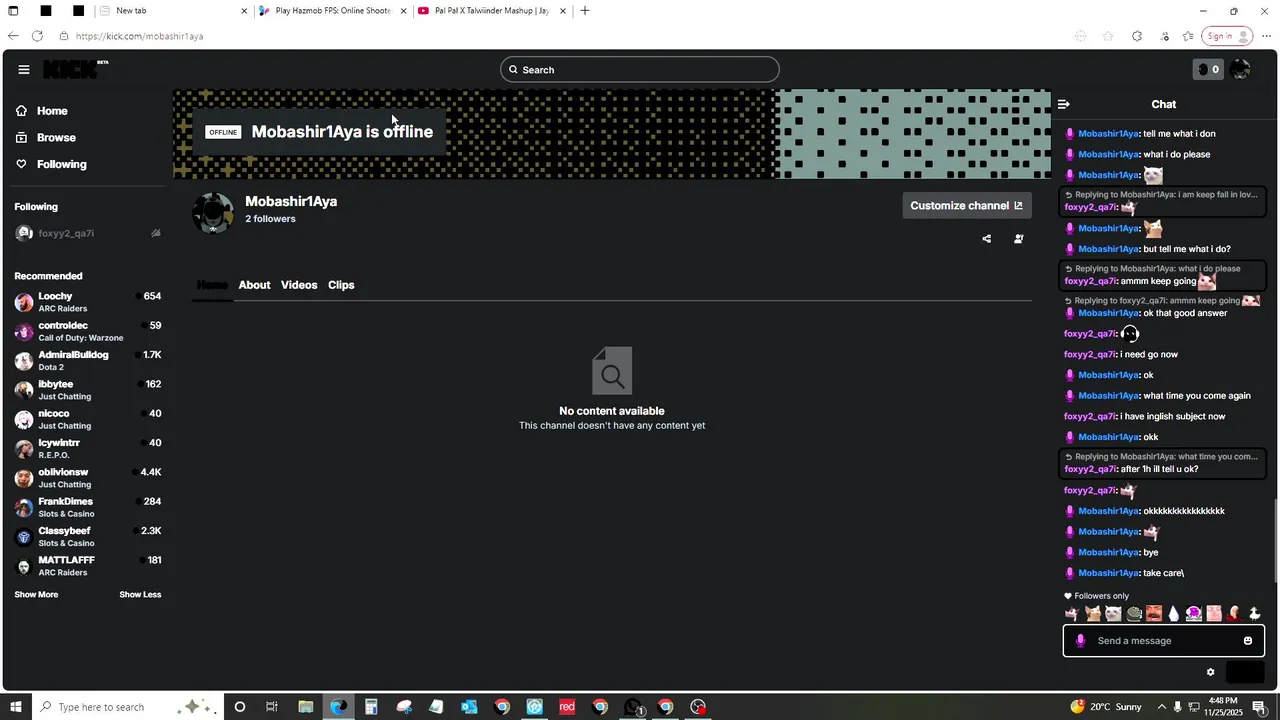Insert the green turtle emote
Screen dimensions: 1280x720
pos(1134,613)
